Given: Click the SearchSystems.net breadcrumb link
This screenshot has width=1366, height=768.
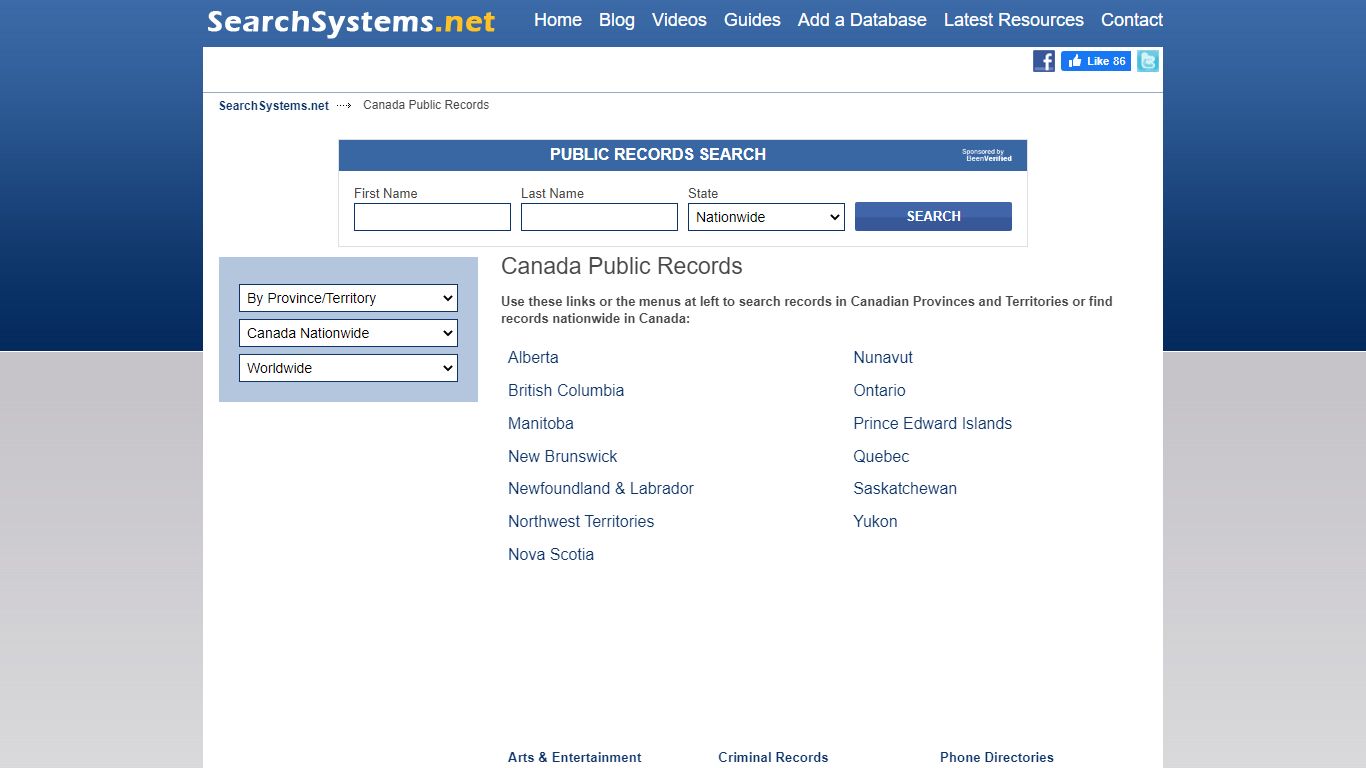Looking at the screenshot, I should coord(274,105).
